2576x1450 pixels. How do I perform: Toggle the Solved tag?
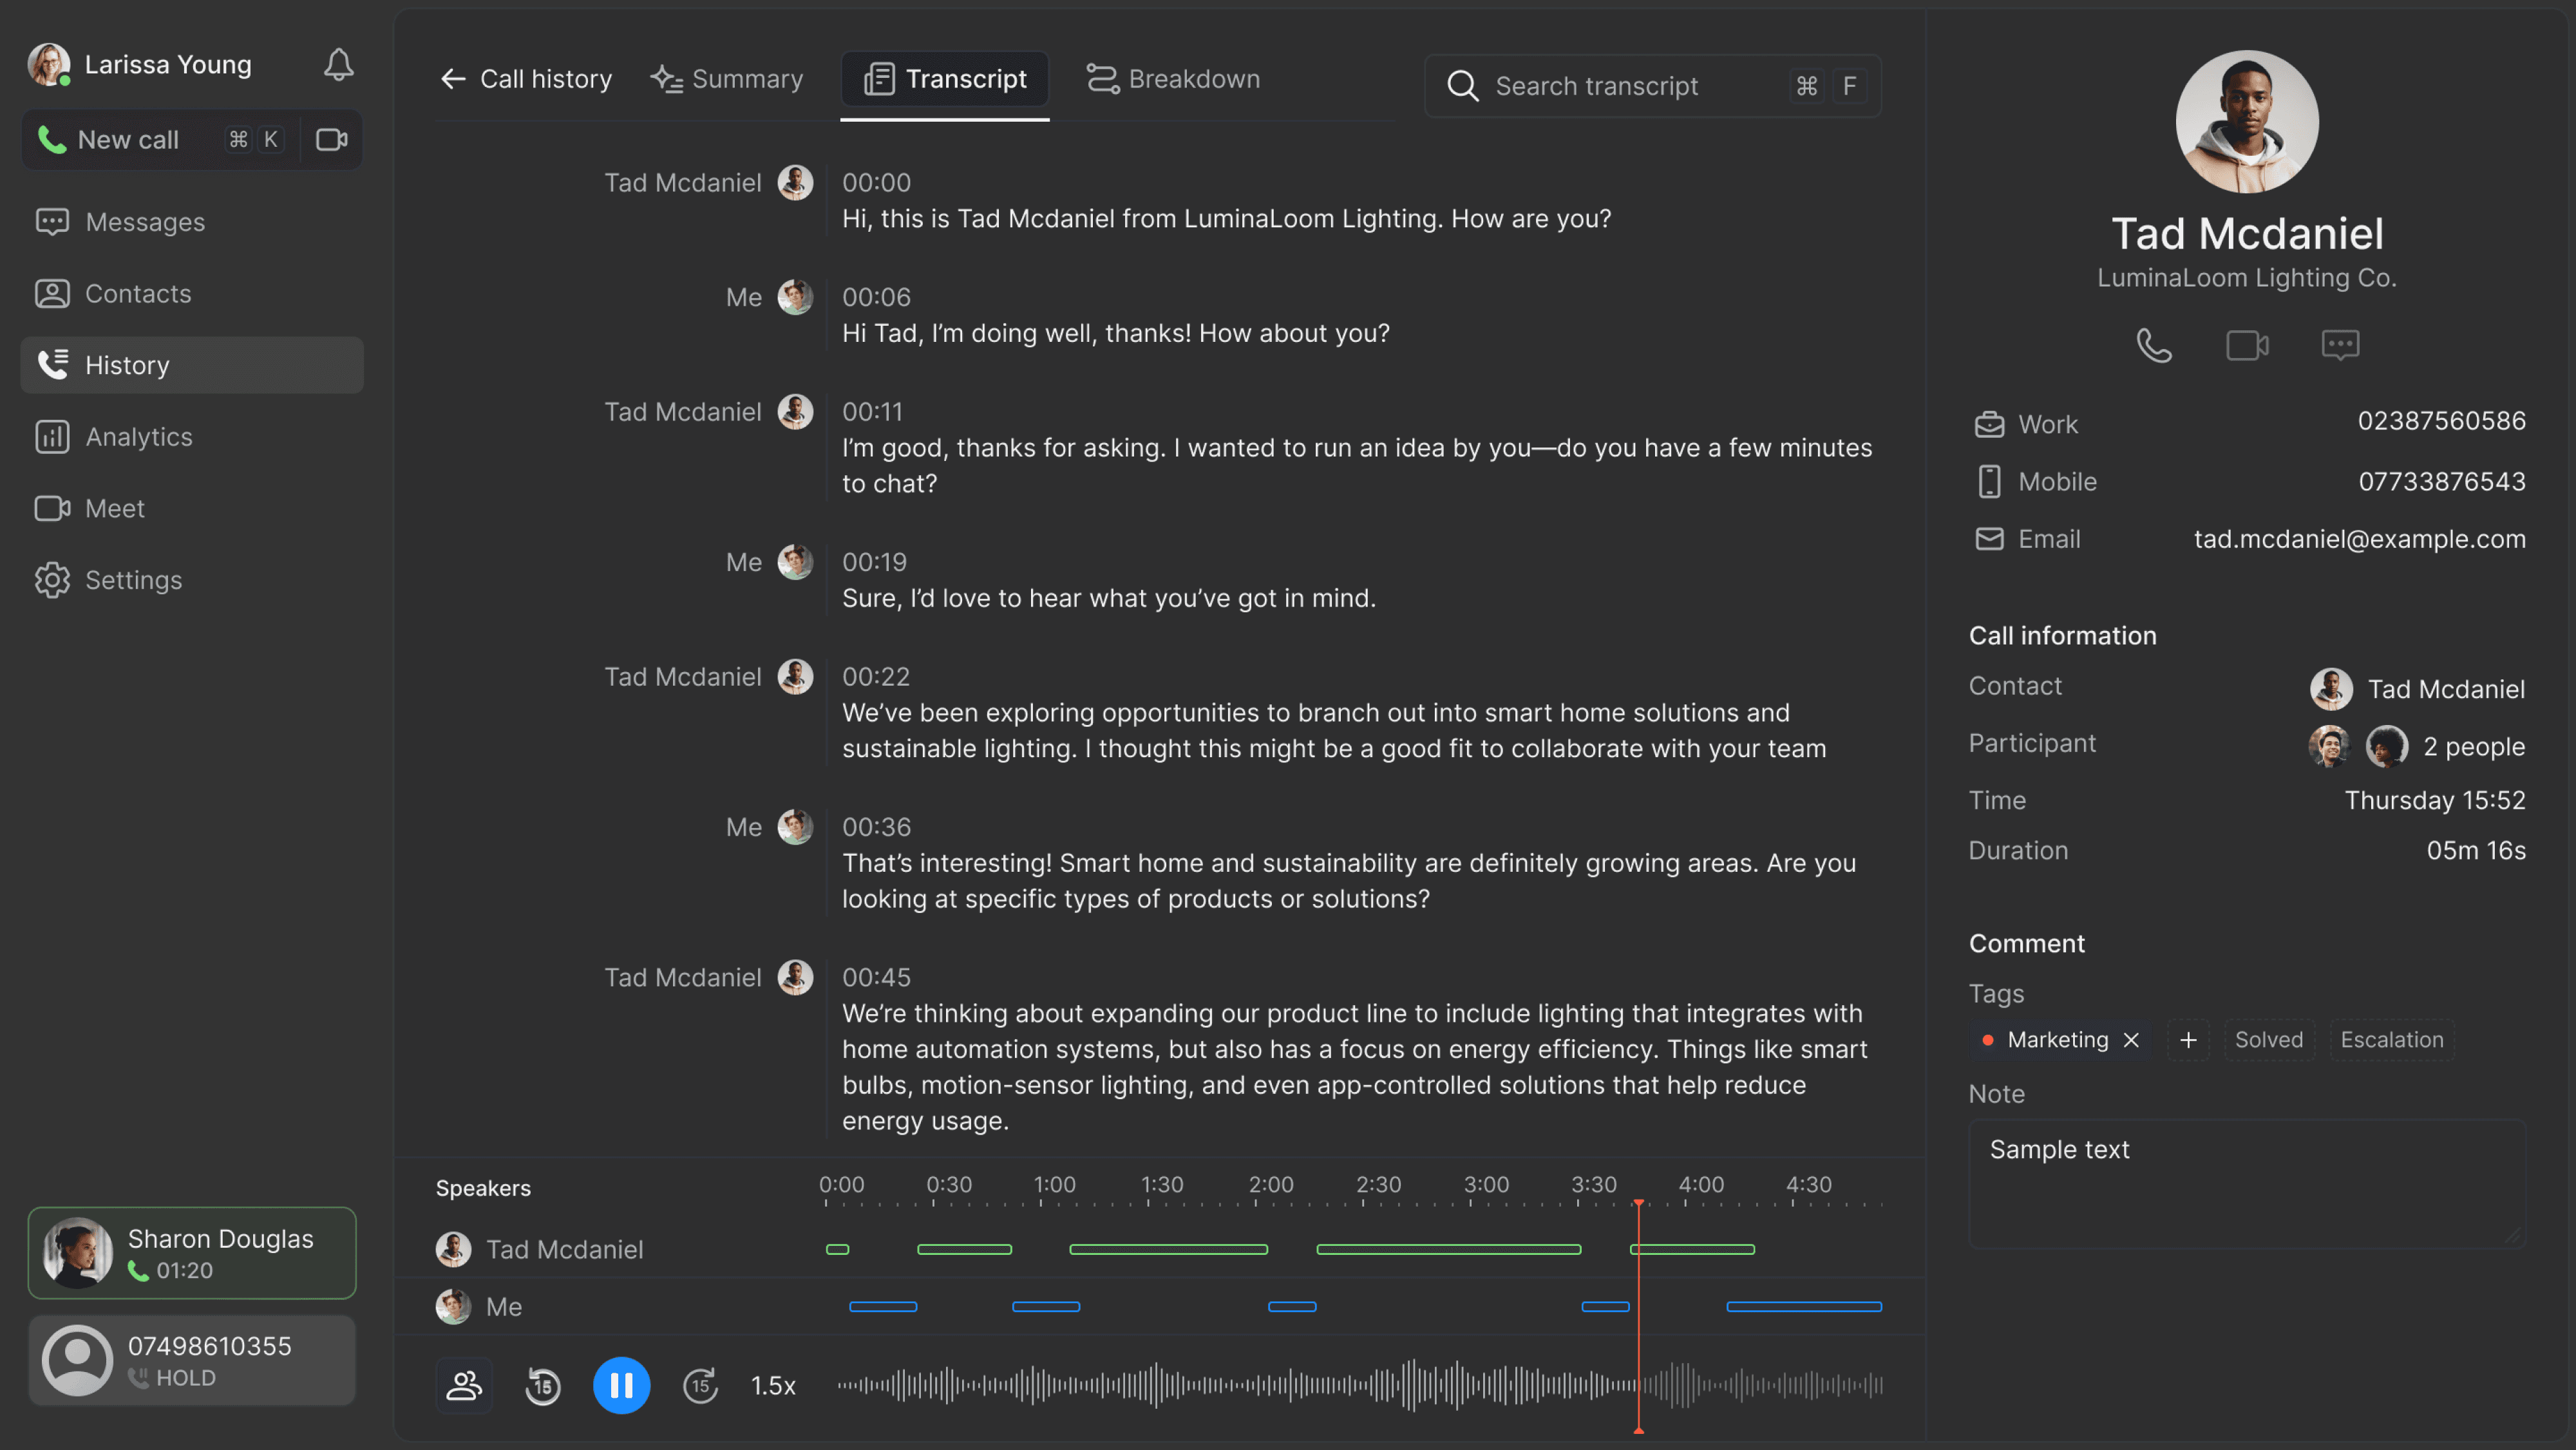(x=2268, y=1040)
